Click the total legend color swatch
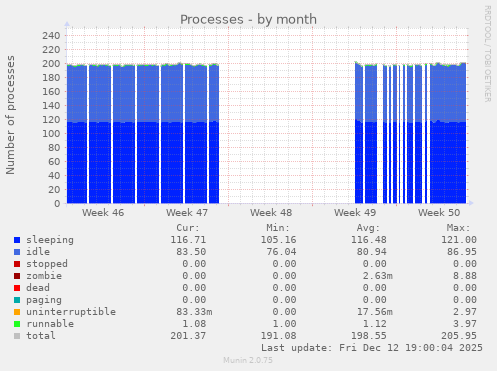This screenshot has height=371, width=497. (17, 336)
